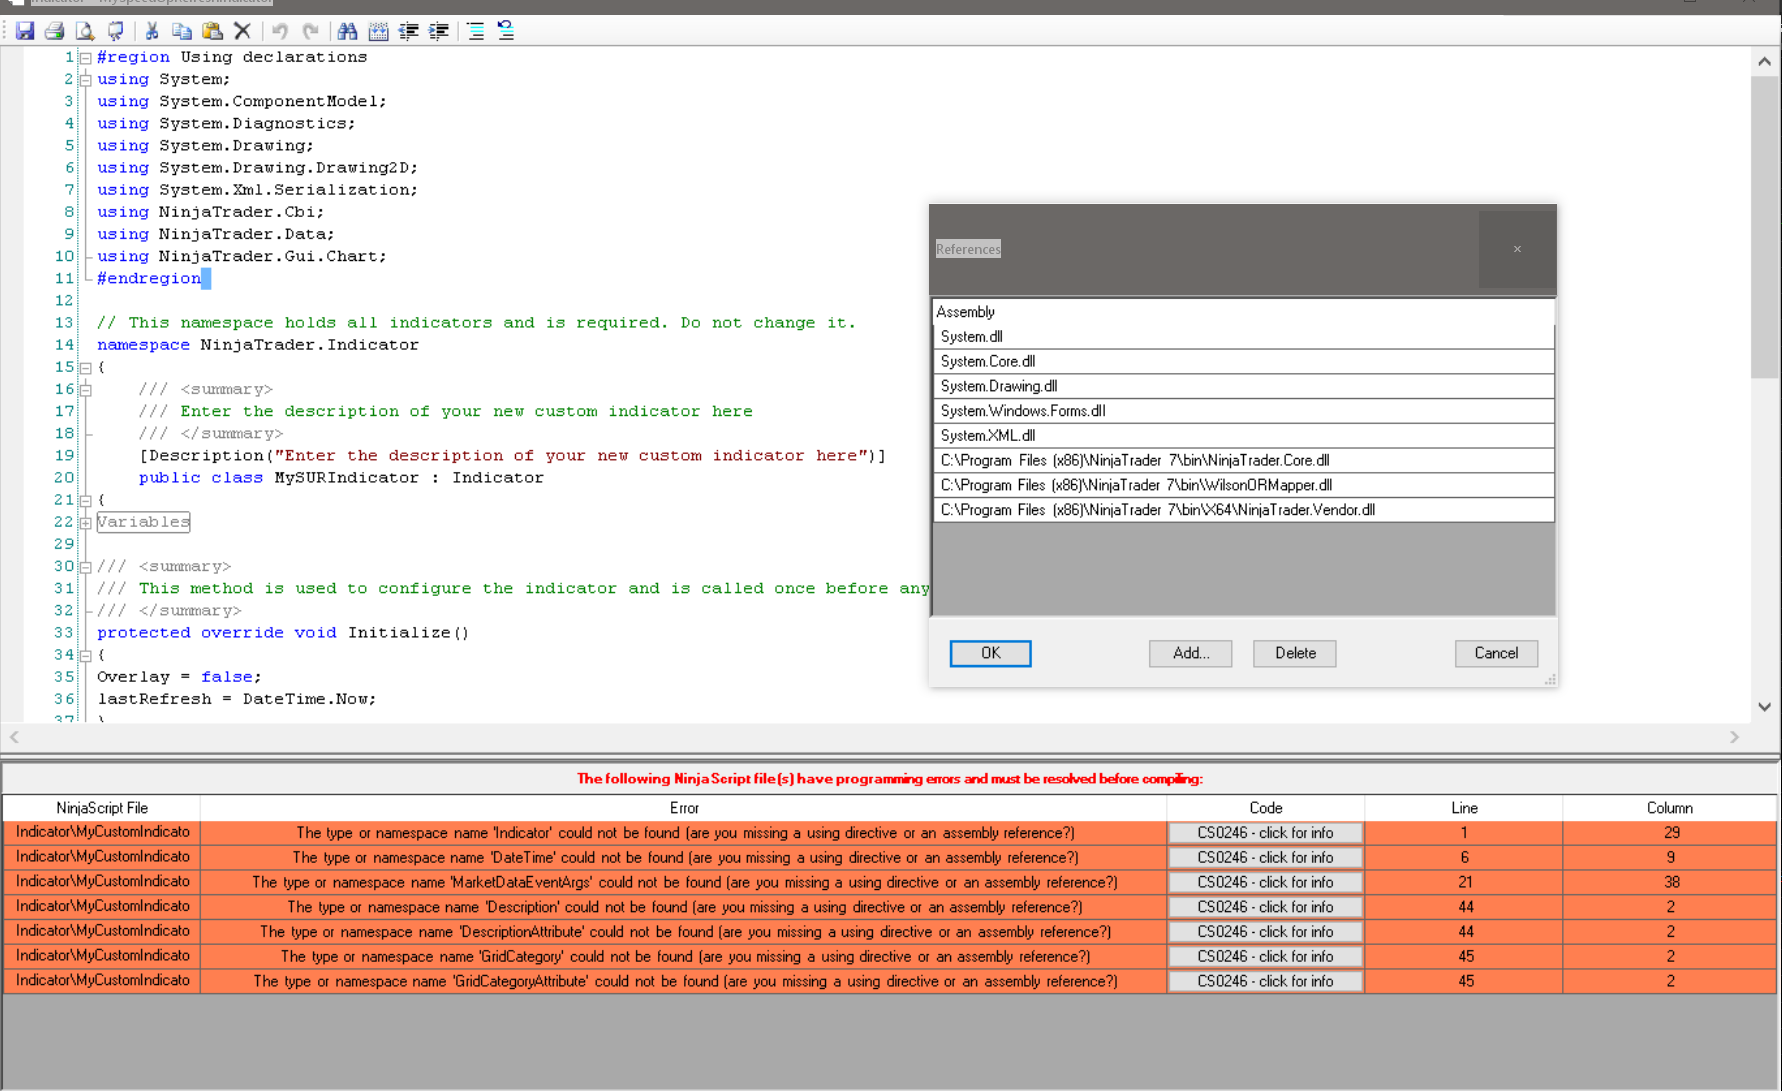Open CS0246 info for 'DescriptionAttribute' error
The height and width of the screenshot is (1091, 1782).
pyautogui.click(x=1265, y=932)
